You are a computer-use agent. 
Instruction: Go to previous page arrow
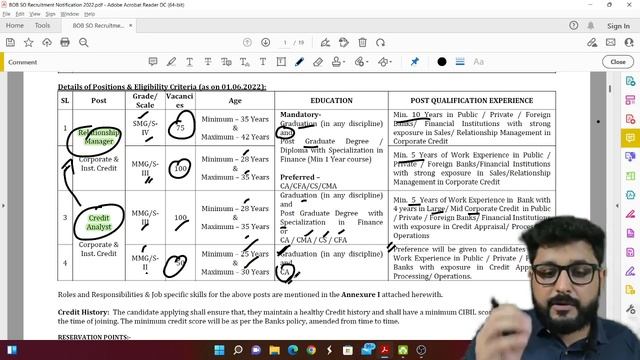(247, 42)
